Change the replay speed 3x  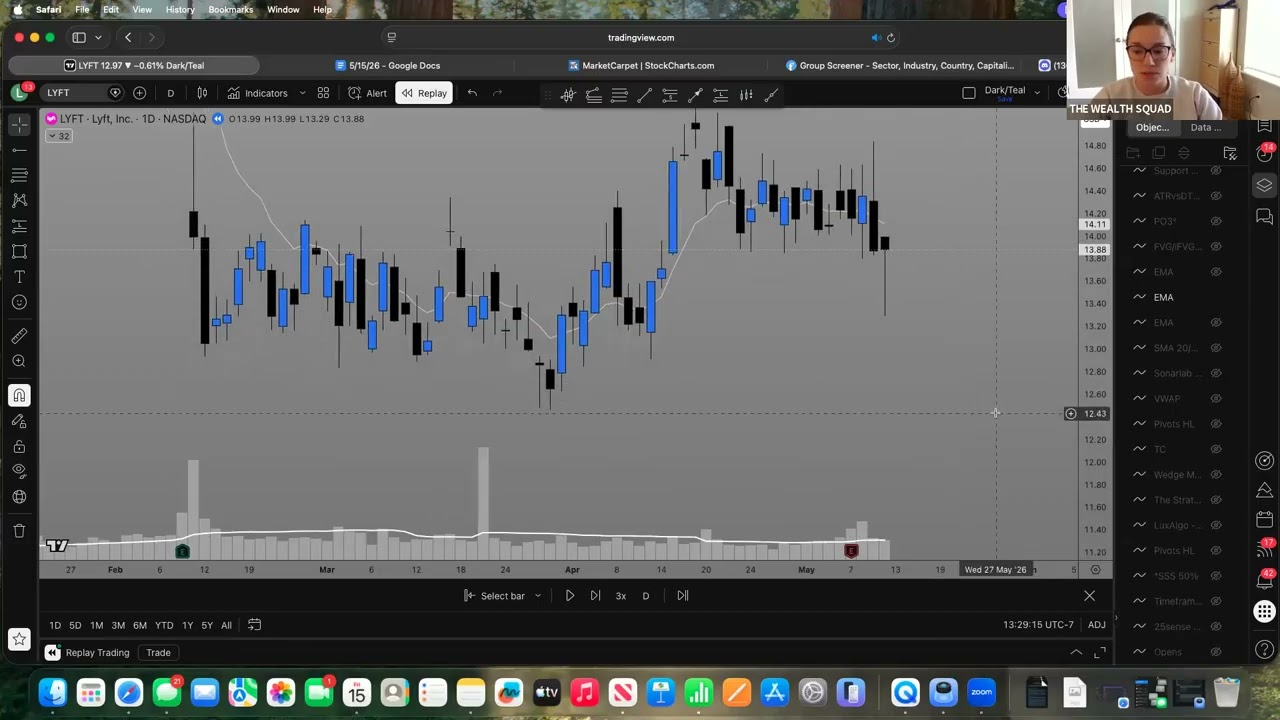click(x=621, y=596)
